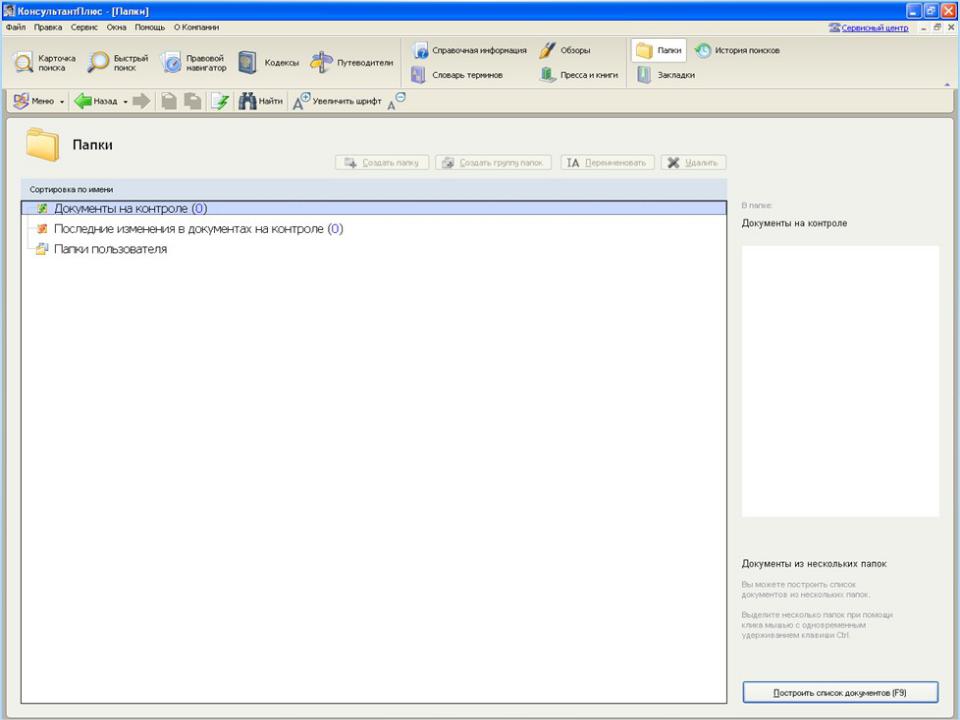
Task: Select Документы на контроле folder
Action: point(374,208)
